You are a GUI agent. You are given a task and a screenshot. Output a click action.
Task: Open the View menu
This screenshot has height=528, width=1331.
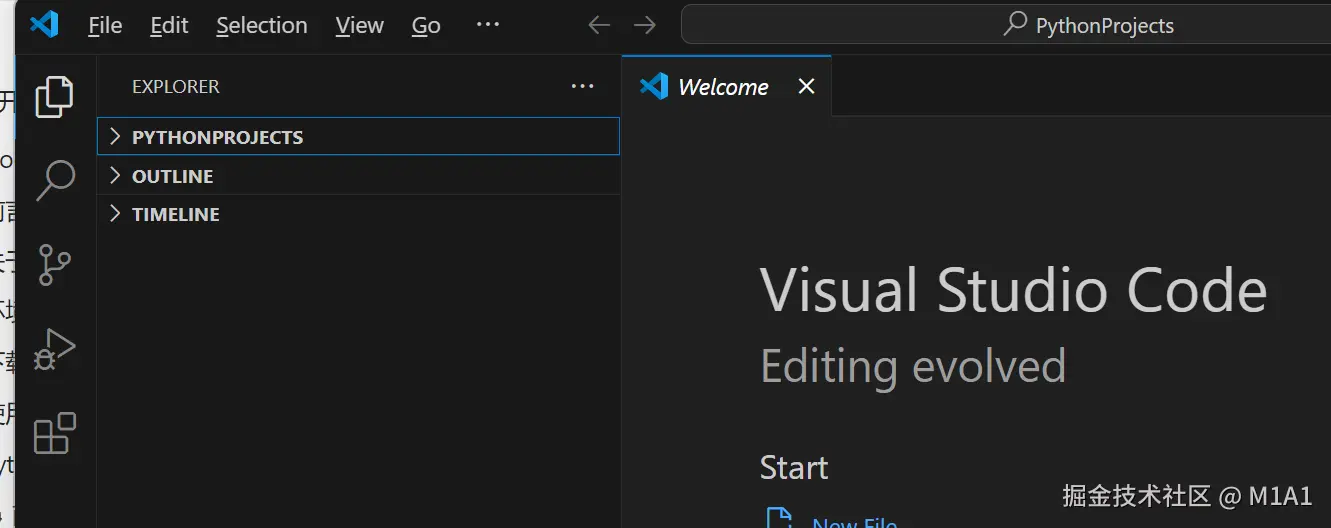click(x=360, y=25)
